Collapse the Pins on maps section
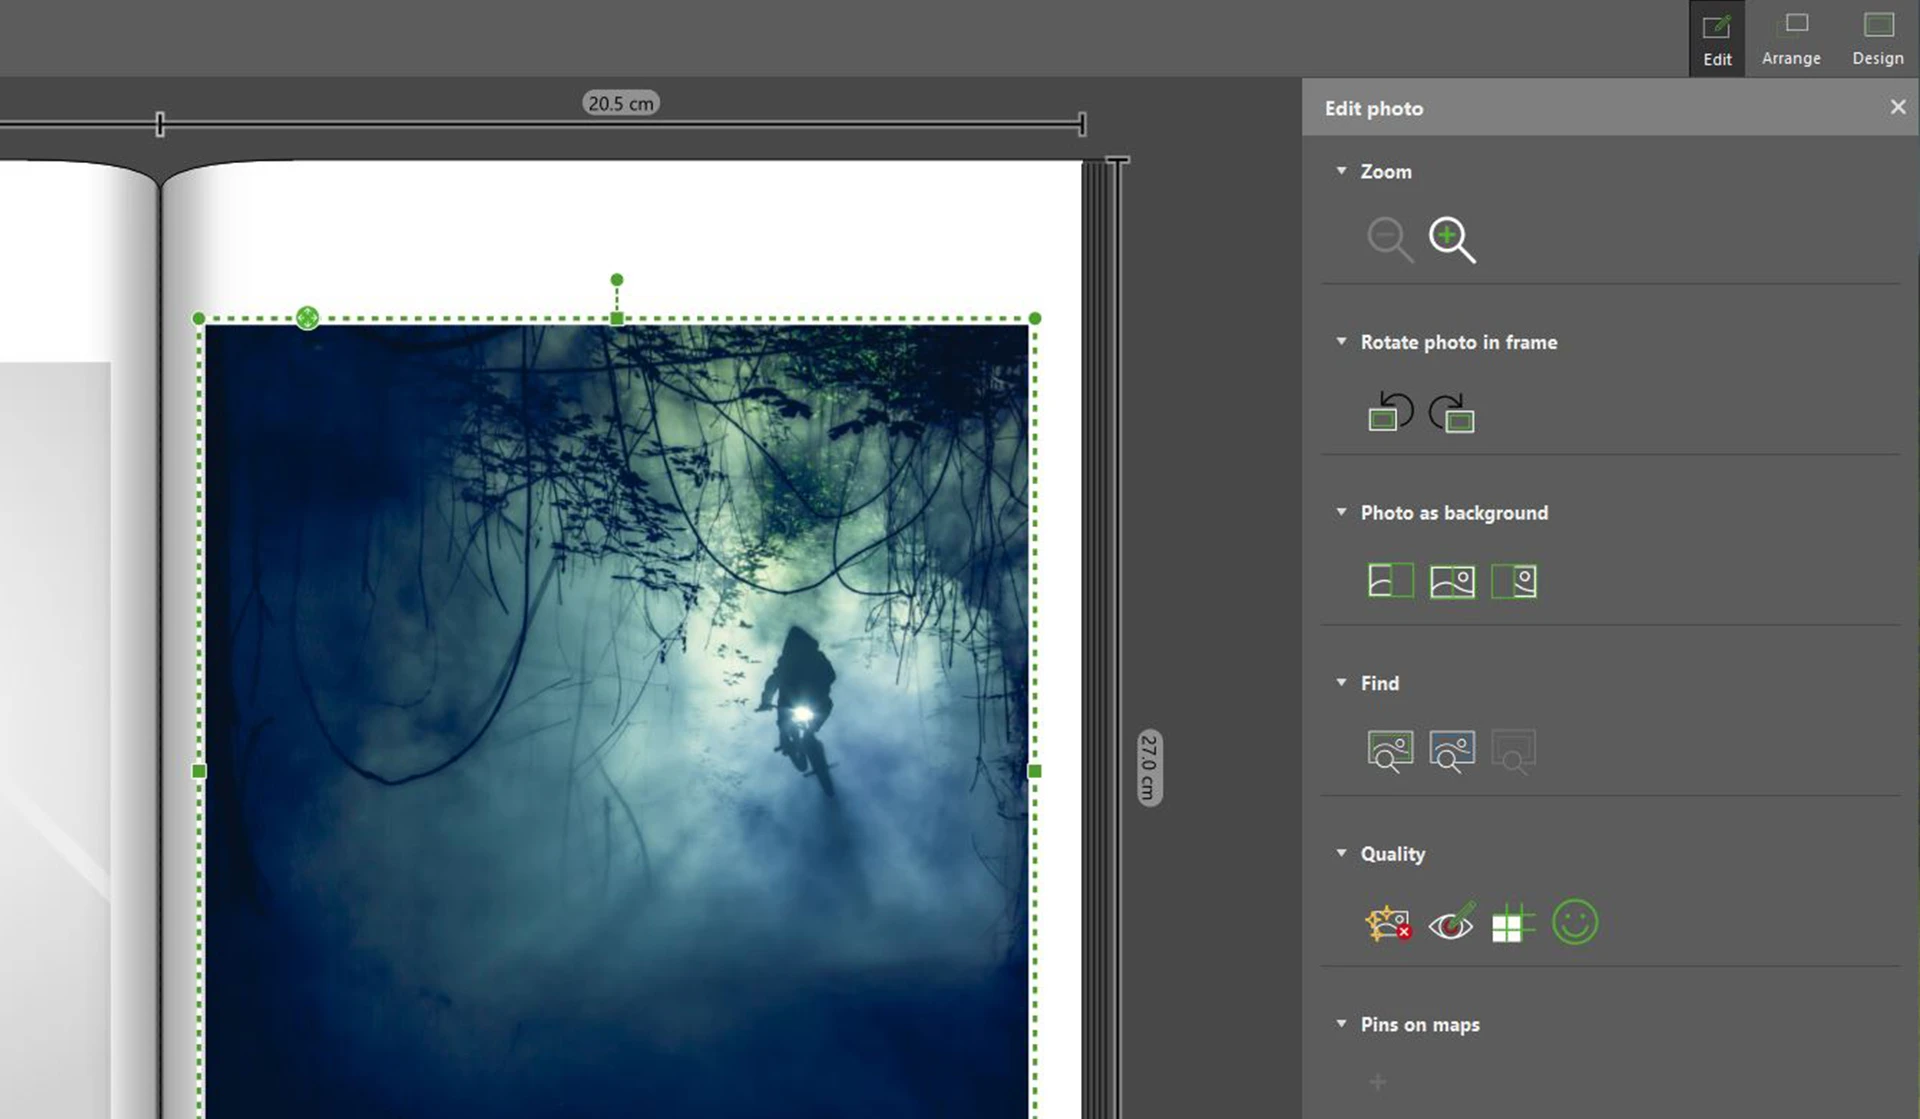The width and height of the screenshot is (1920, 1119). click(1342, 1024)
